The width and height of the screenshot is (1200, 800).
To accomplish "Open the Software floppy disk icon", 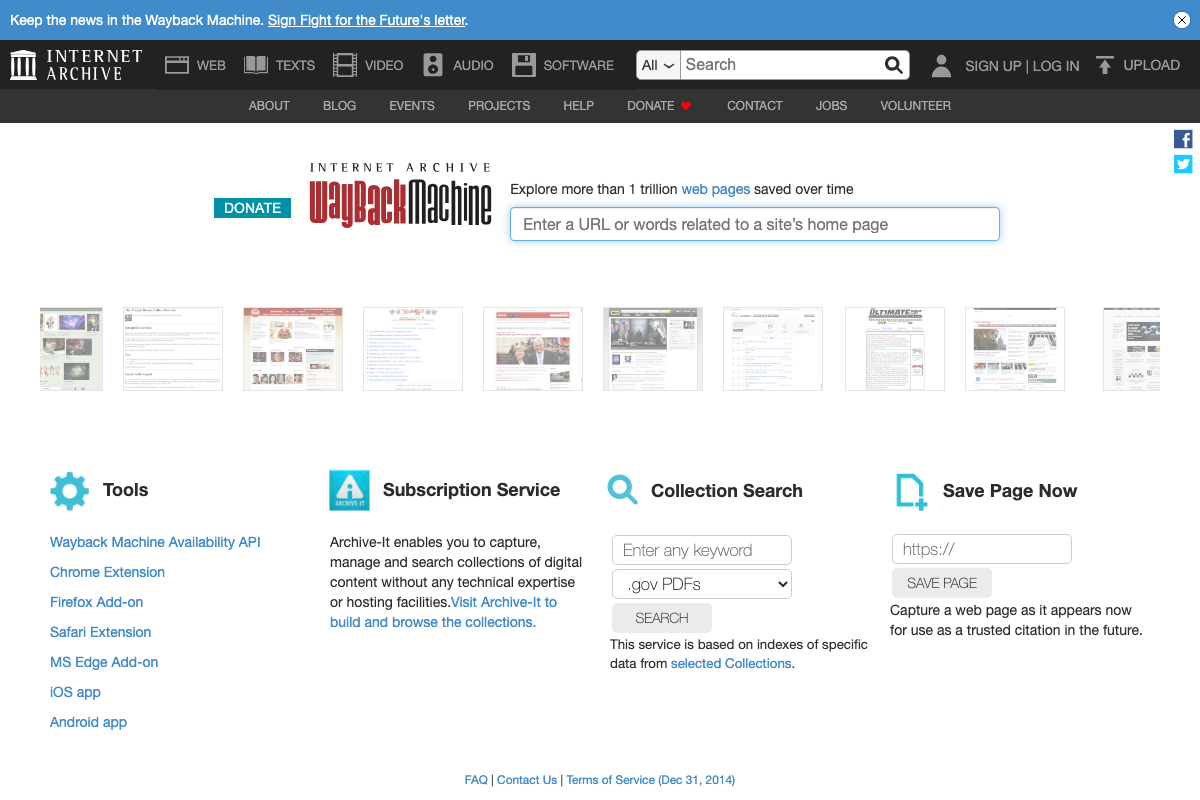I will pyautogui.click(x=524, y=65).
